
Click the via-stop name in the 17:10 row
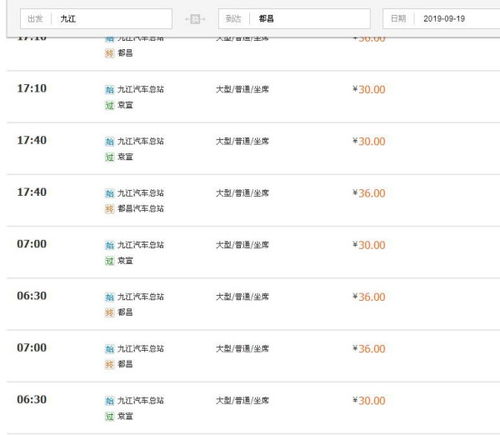click(125, 105)
